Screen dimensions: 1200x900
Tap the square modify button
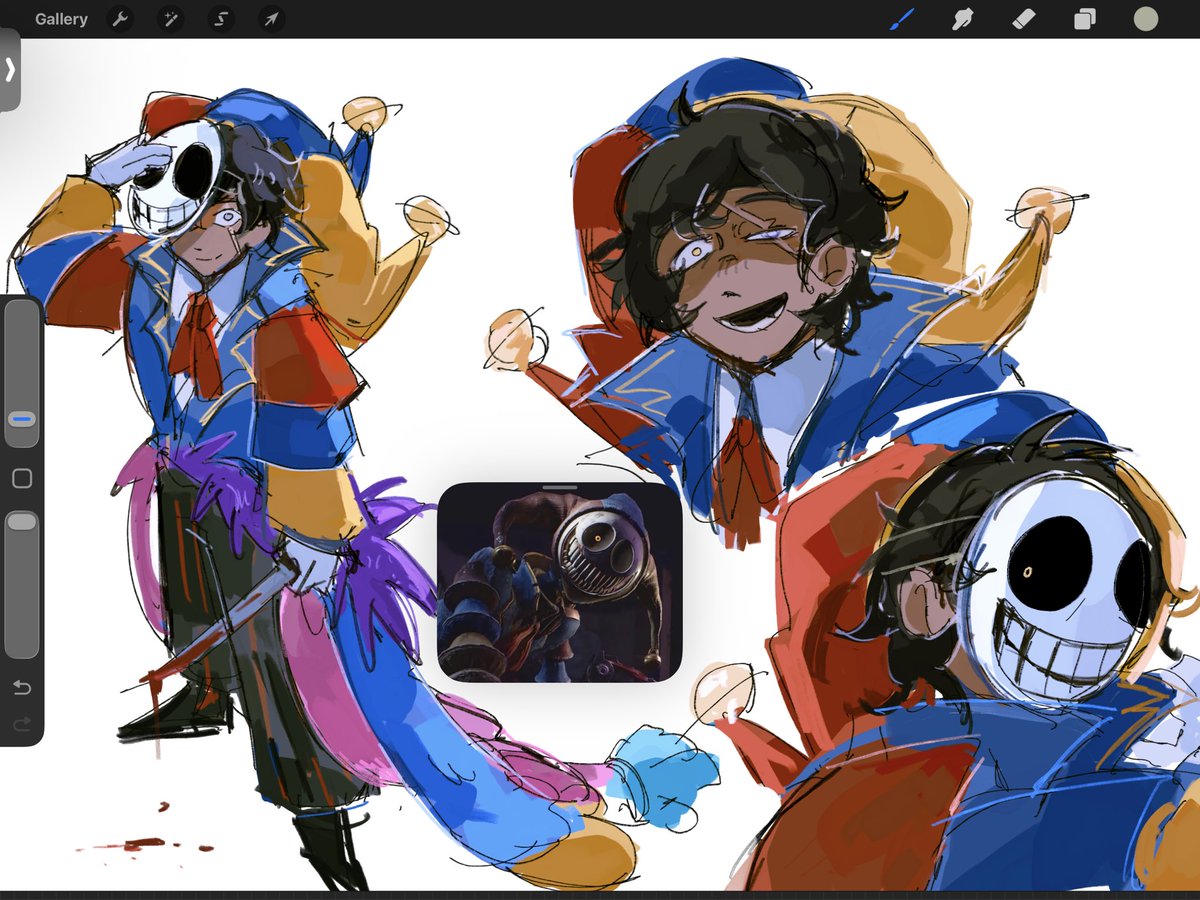[22, 479]
